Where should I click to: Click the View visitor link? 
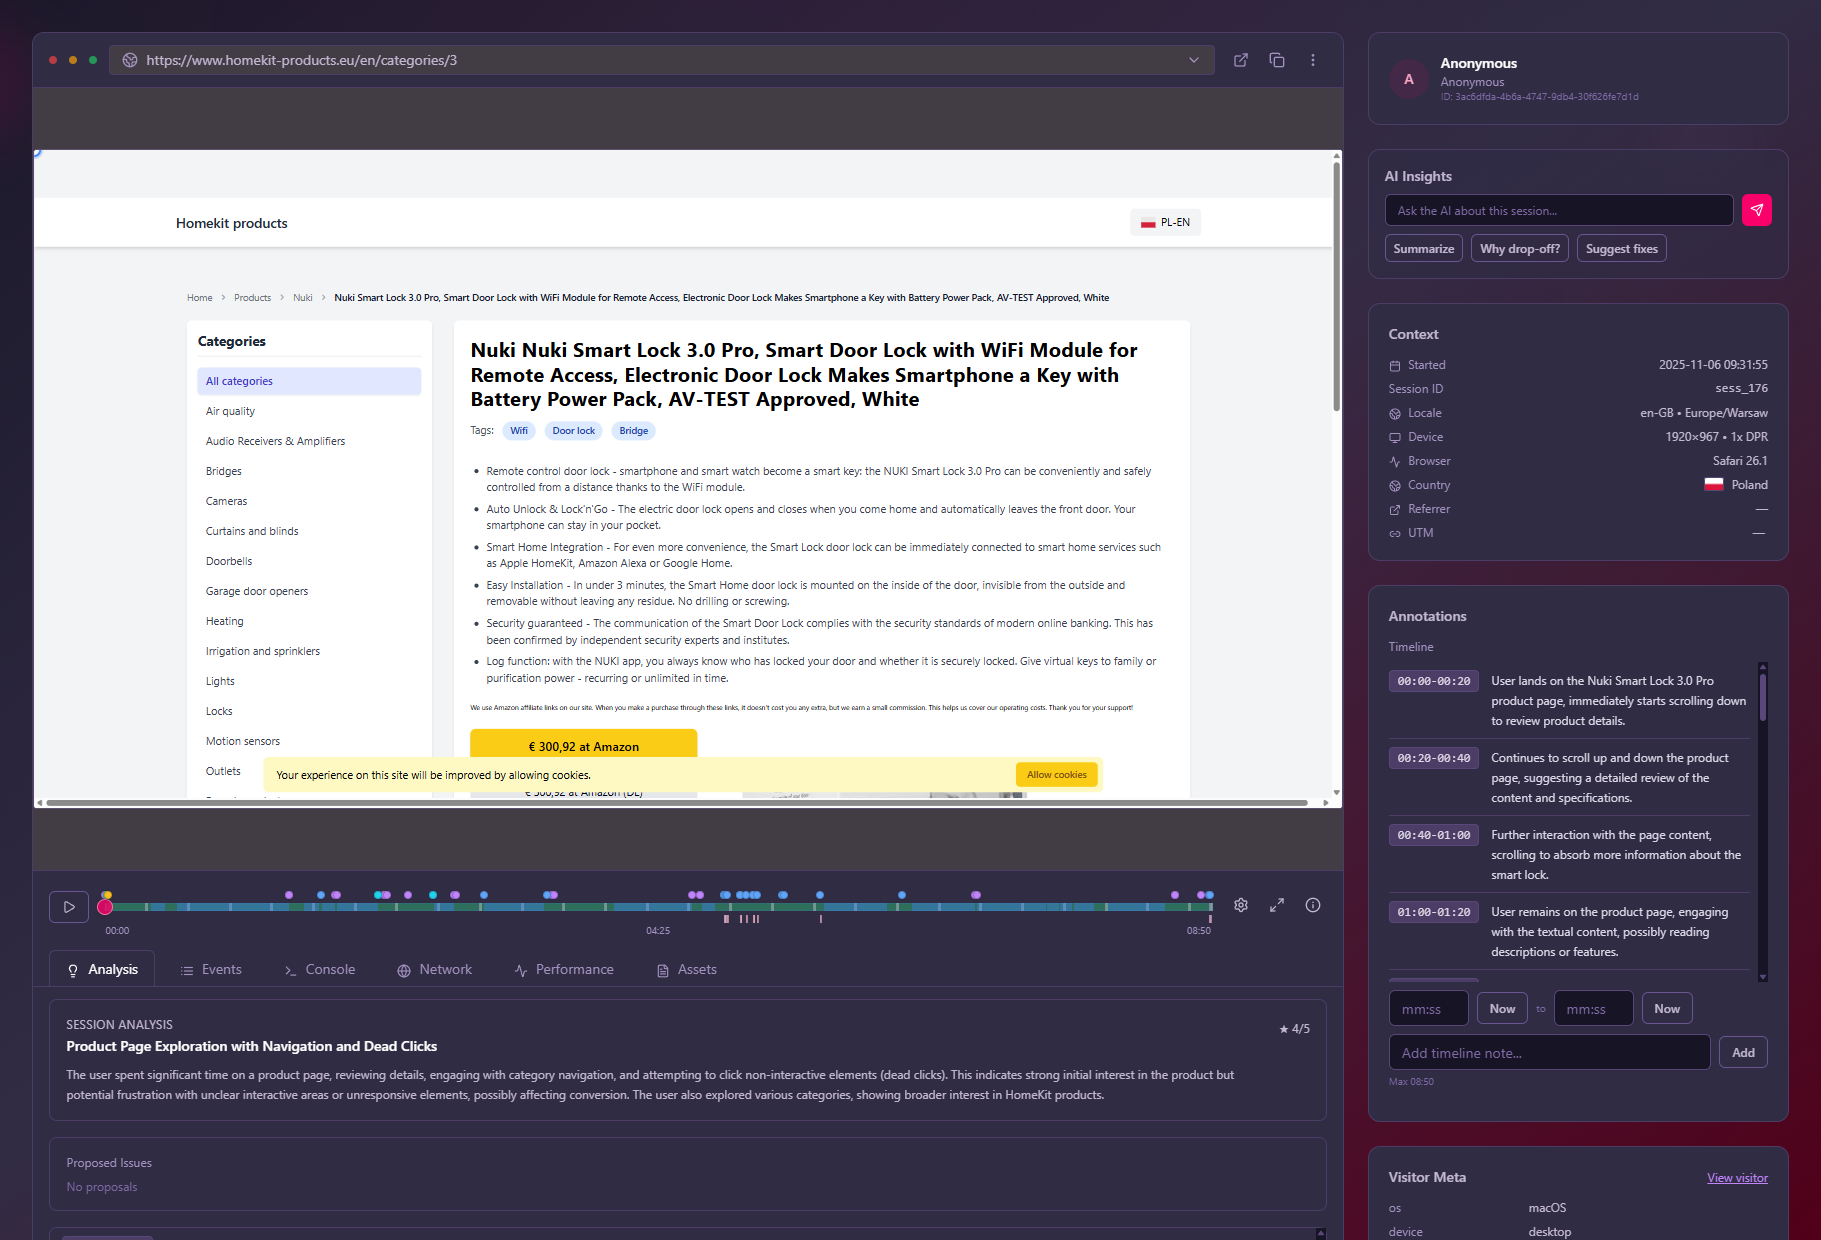click(x=1737, y=1178)
